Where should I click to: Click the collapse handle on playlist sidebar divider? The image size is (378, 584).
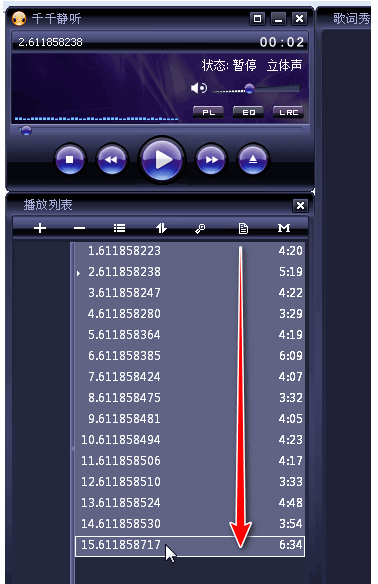[x=73, y=448]
